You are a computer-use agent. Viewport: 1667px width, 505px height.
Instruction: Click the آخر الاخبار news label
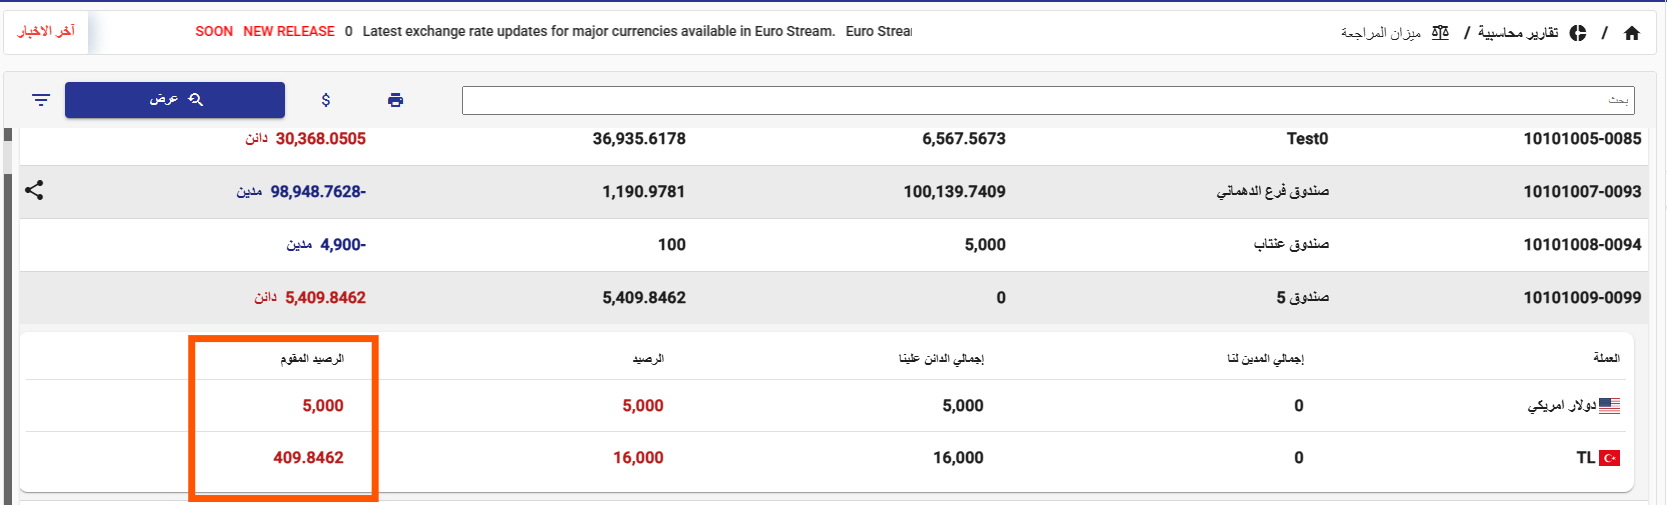tap(46, 32)
